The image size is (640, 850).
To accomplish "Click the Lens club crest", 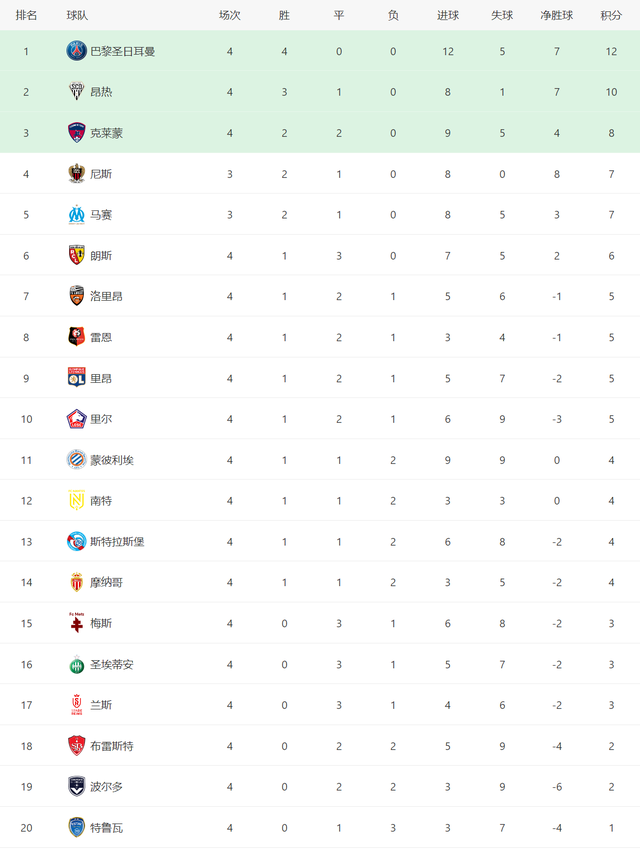I will tap(76, 255).
